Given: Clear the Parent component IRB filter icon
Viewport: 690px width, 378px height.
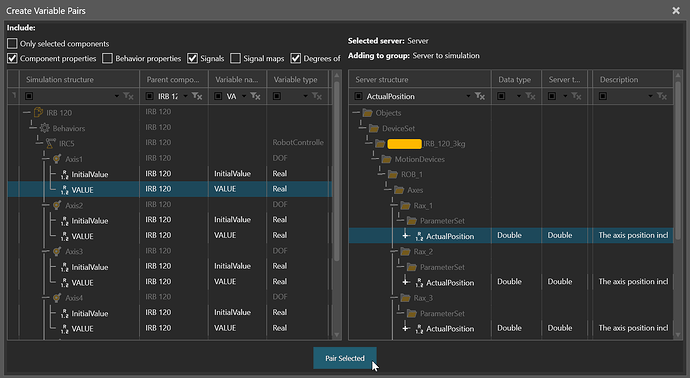Looking at the screenshot, I should pyautogui.click(x=197, y=96).
